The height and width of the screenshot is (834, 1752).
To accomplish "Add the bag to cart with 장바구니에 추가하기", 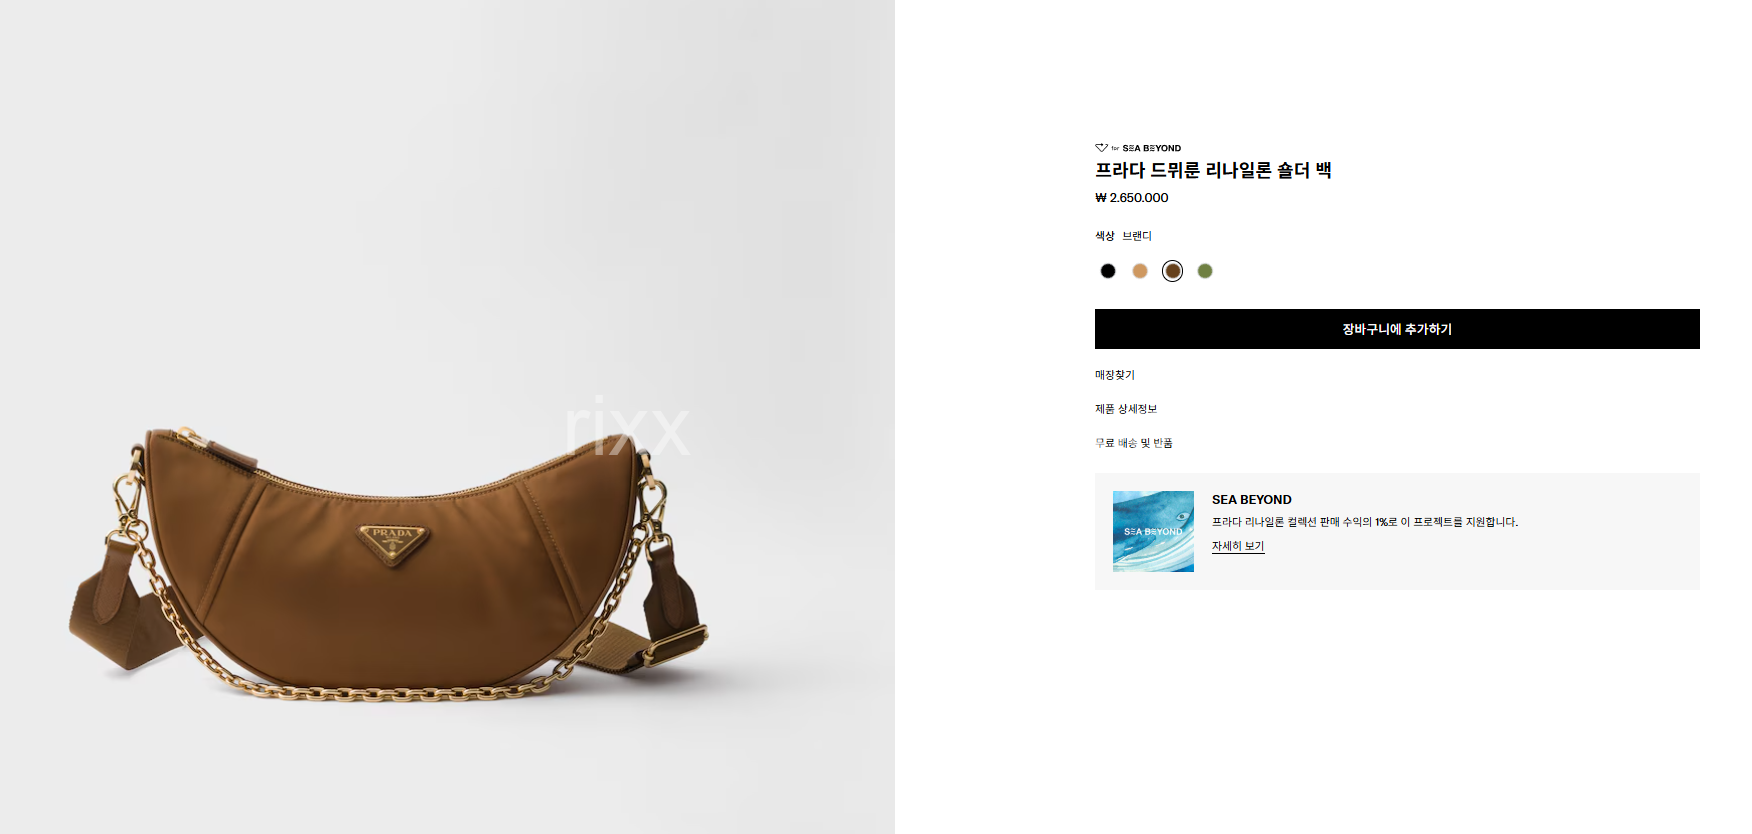I will 1397,329.
